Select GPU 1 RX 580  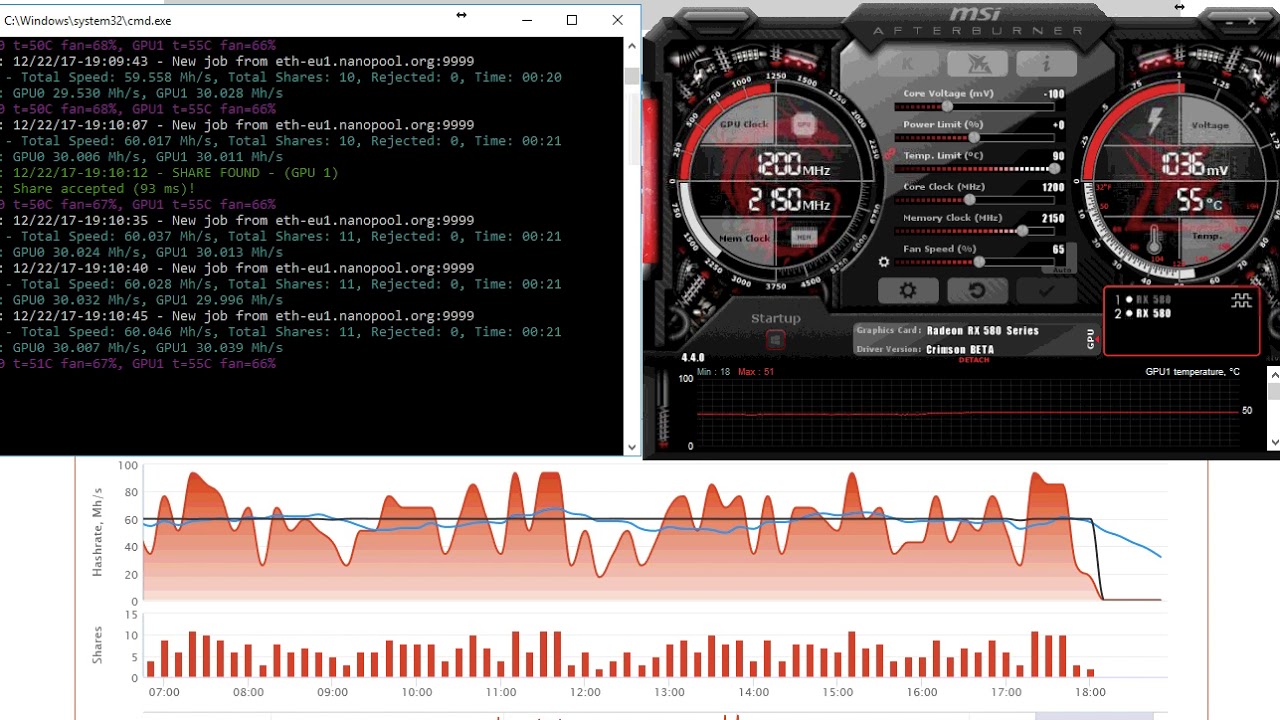[x=1144, y=299]
